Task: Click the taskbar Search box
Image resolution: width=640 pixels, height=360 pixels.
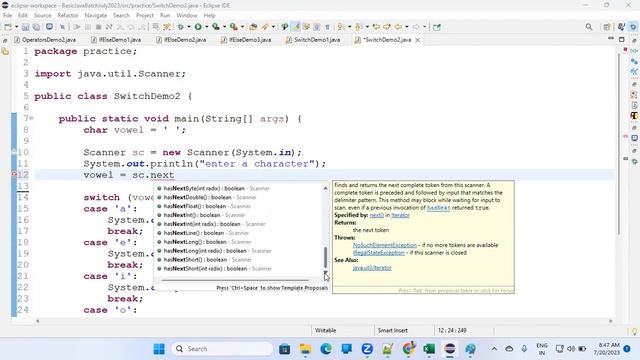Action: pyautogui.click(x=222, y=349)
